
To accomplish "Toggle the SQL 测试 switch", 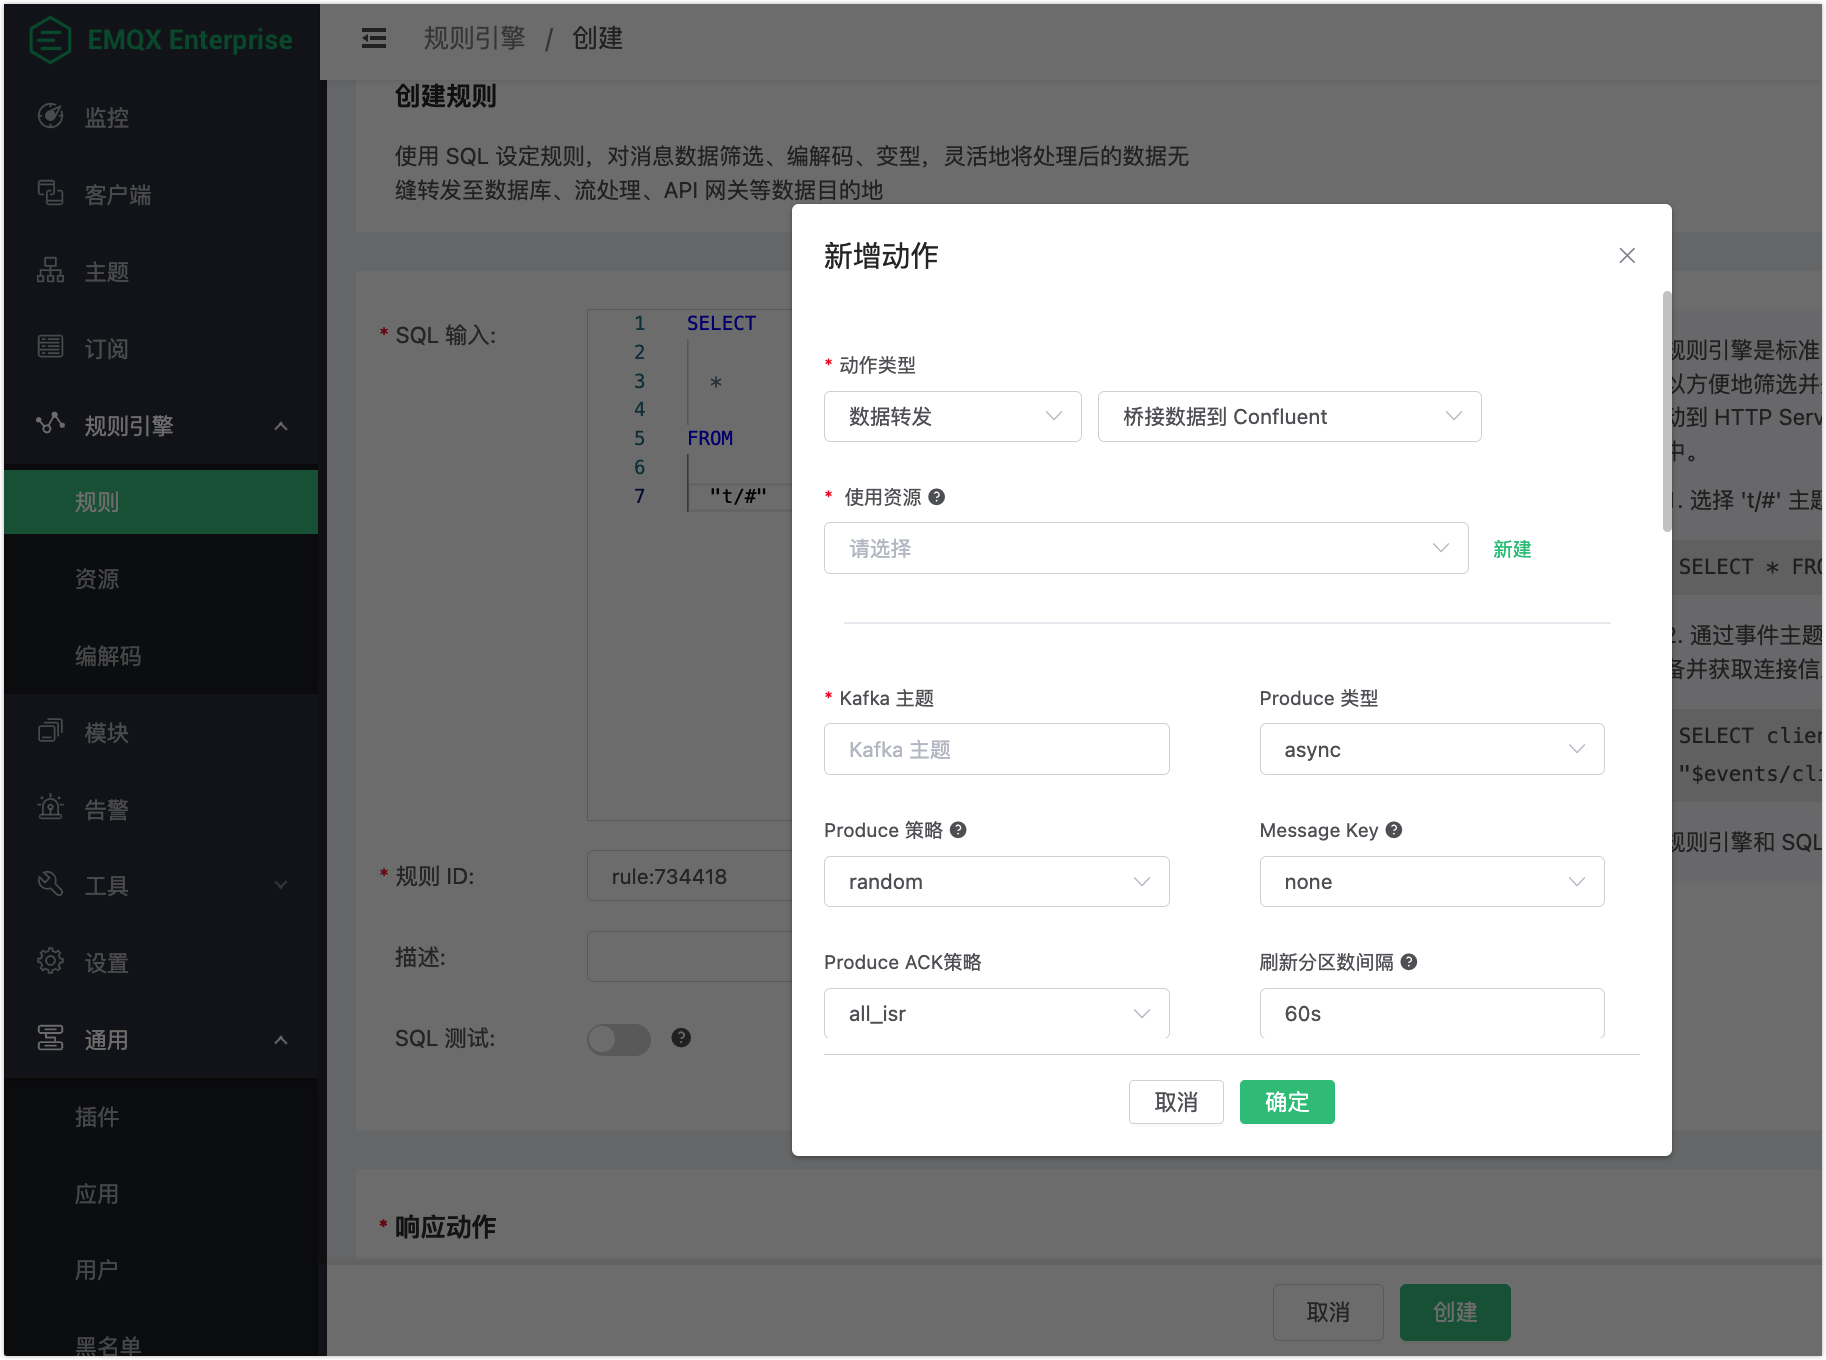I will coord(618,1039).
